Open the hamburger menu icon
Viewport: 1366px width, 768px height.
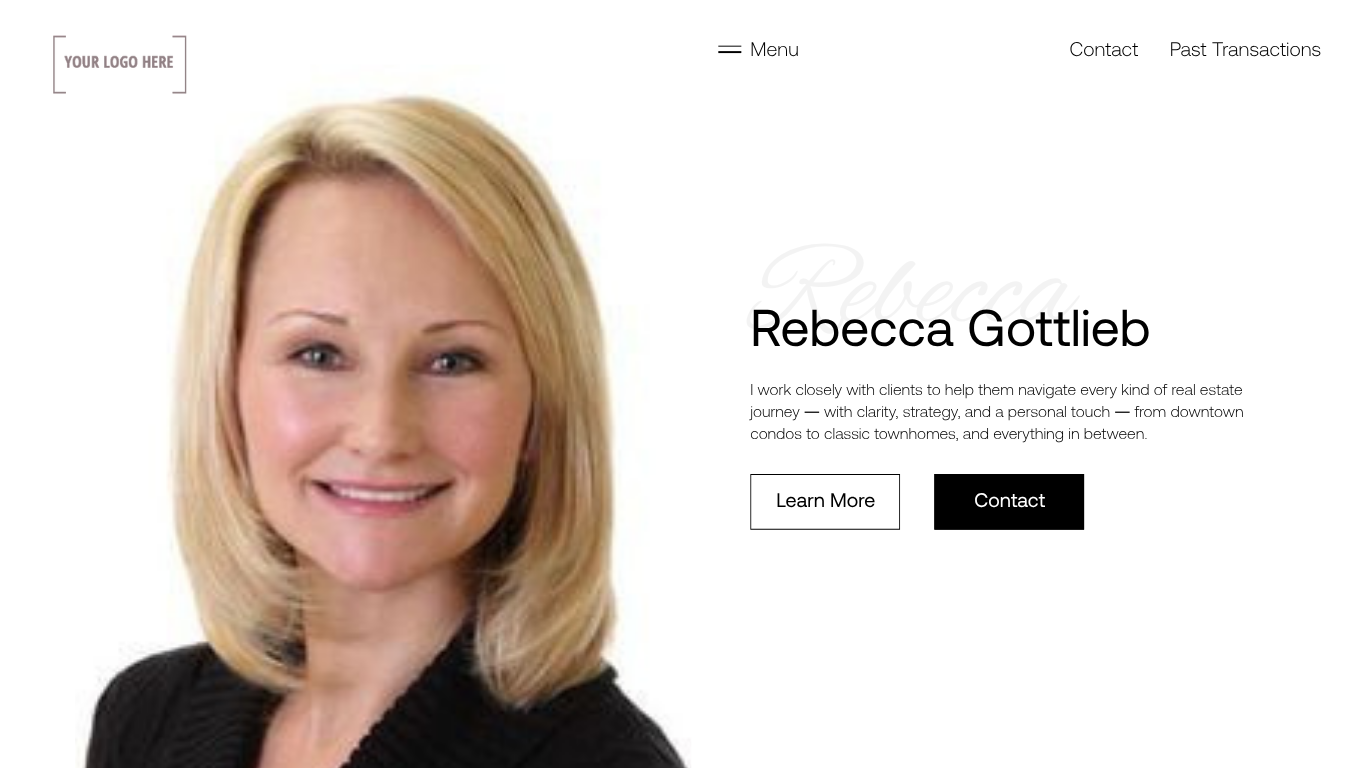click(x=729, y=49)
